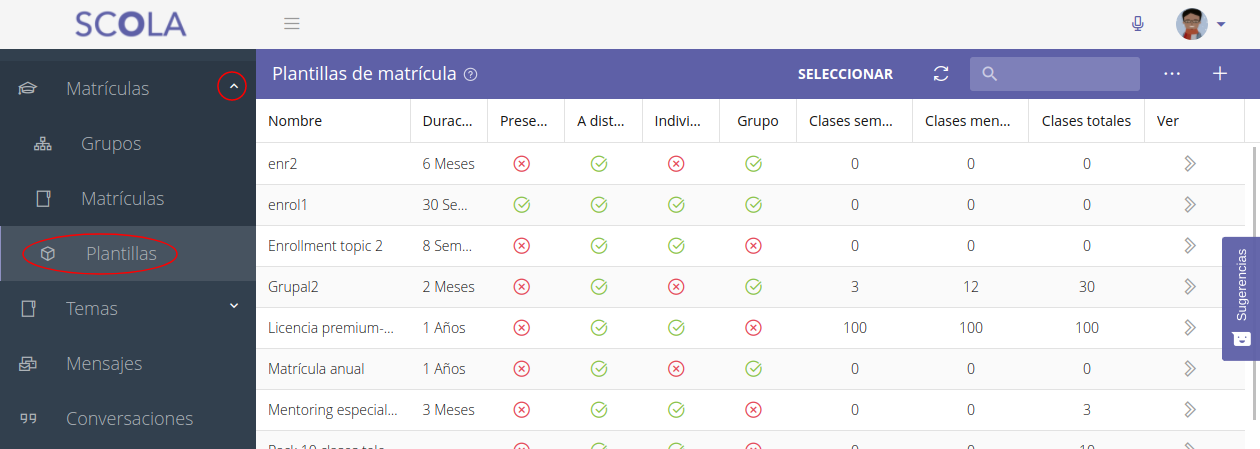1260x449 pixels.
Task: Sort by Nombre column header
Action: (295, 121)
